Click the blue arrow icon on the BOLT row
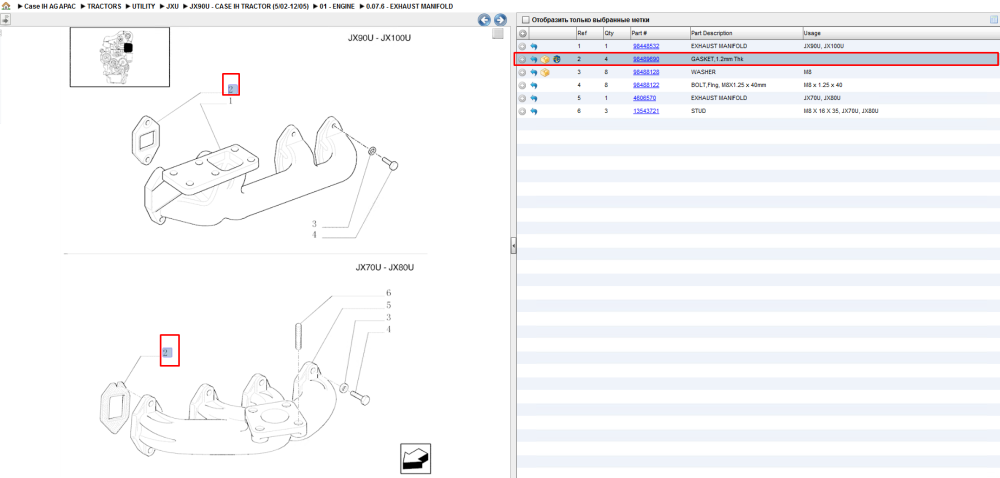1000x478 pixels. pyautogui.click(x=534, y=85)
